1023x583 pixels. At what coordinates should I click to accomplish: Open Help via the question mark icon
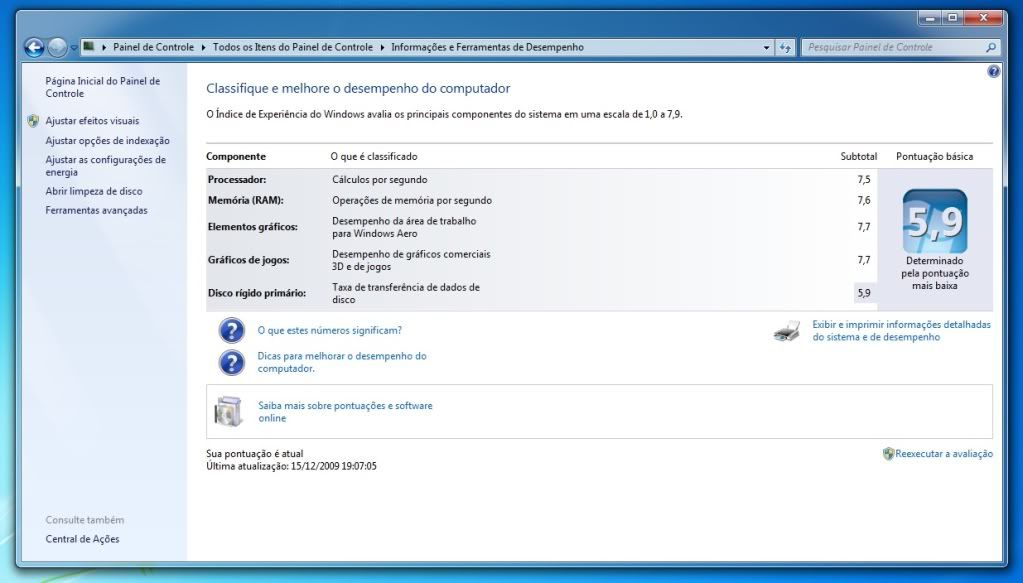[x=992, y=71]
